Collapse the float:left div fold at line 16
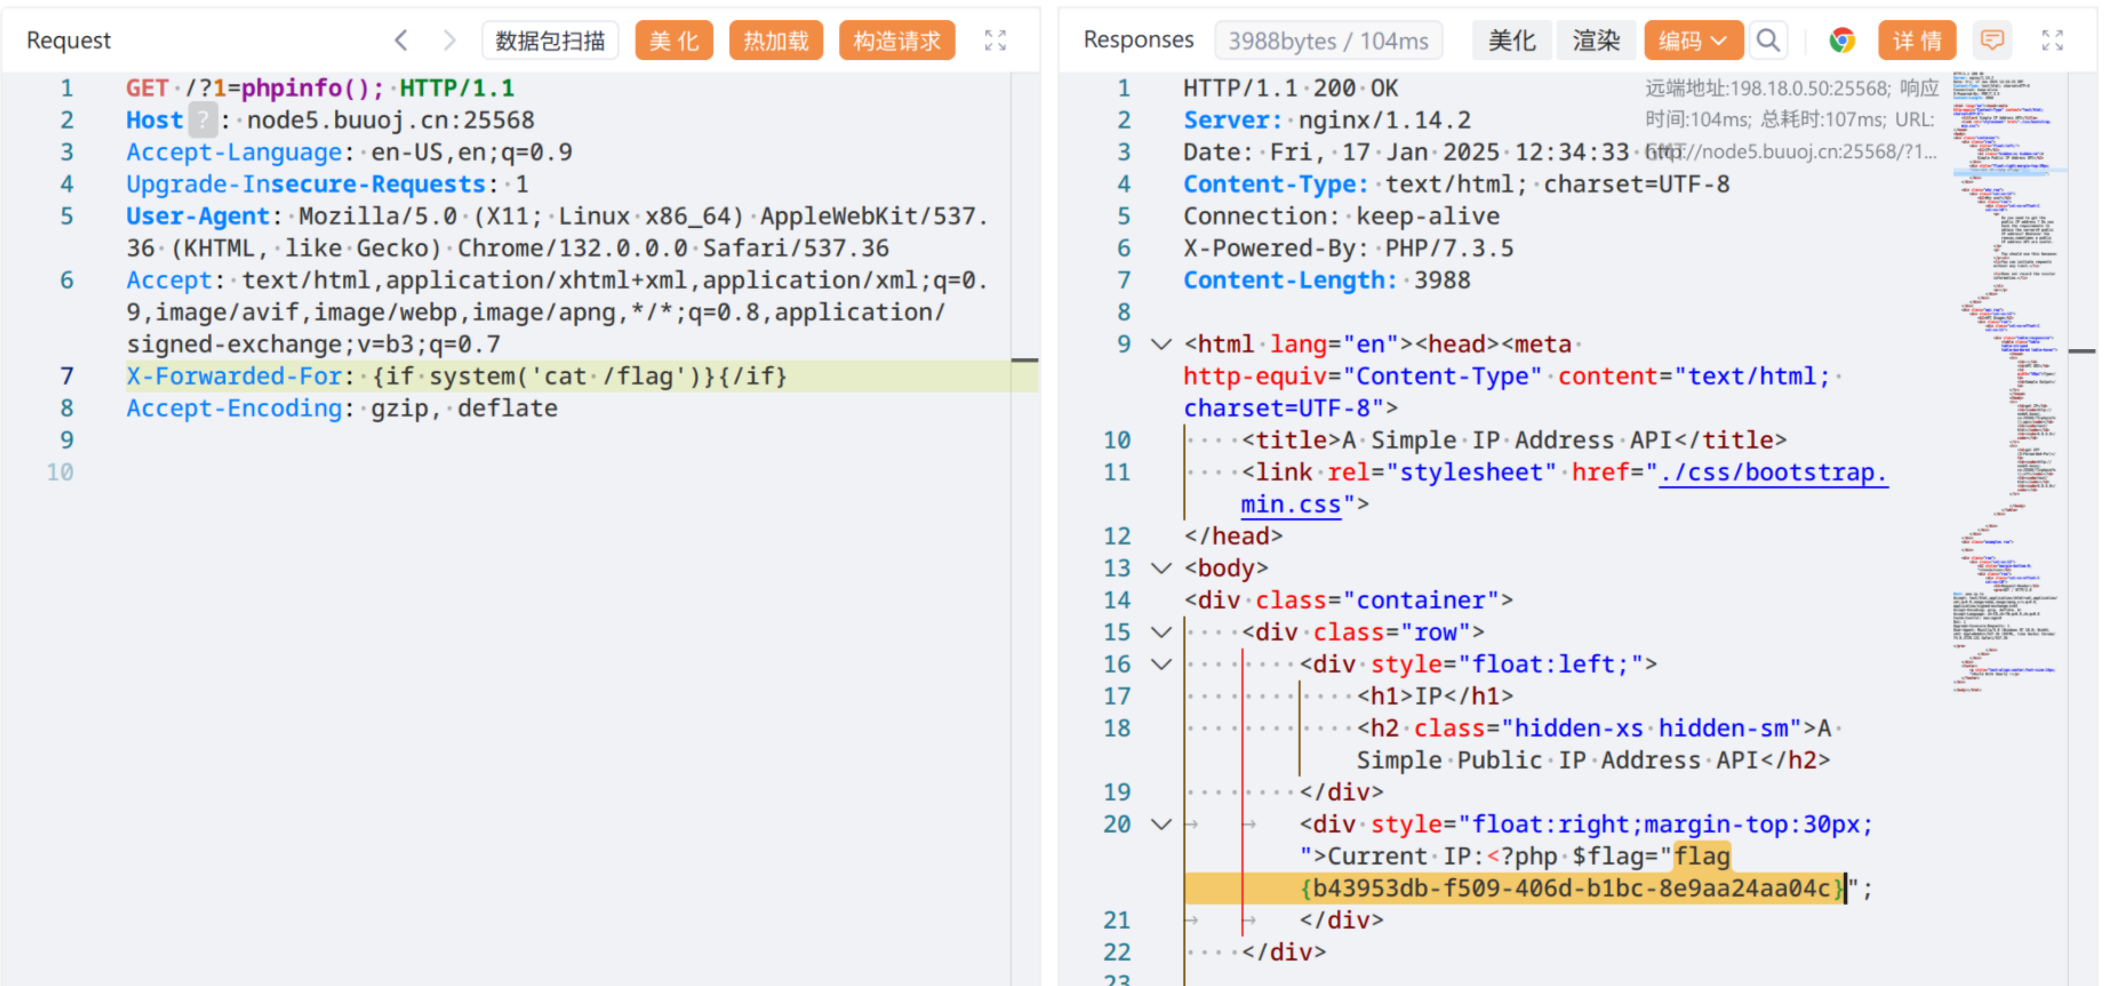Screen dimensions: 2116x986 click(x=1161, y=664)
